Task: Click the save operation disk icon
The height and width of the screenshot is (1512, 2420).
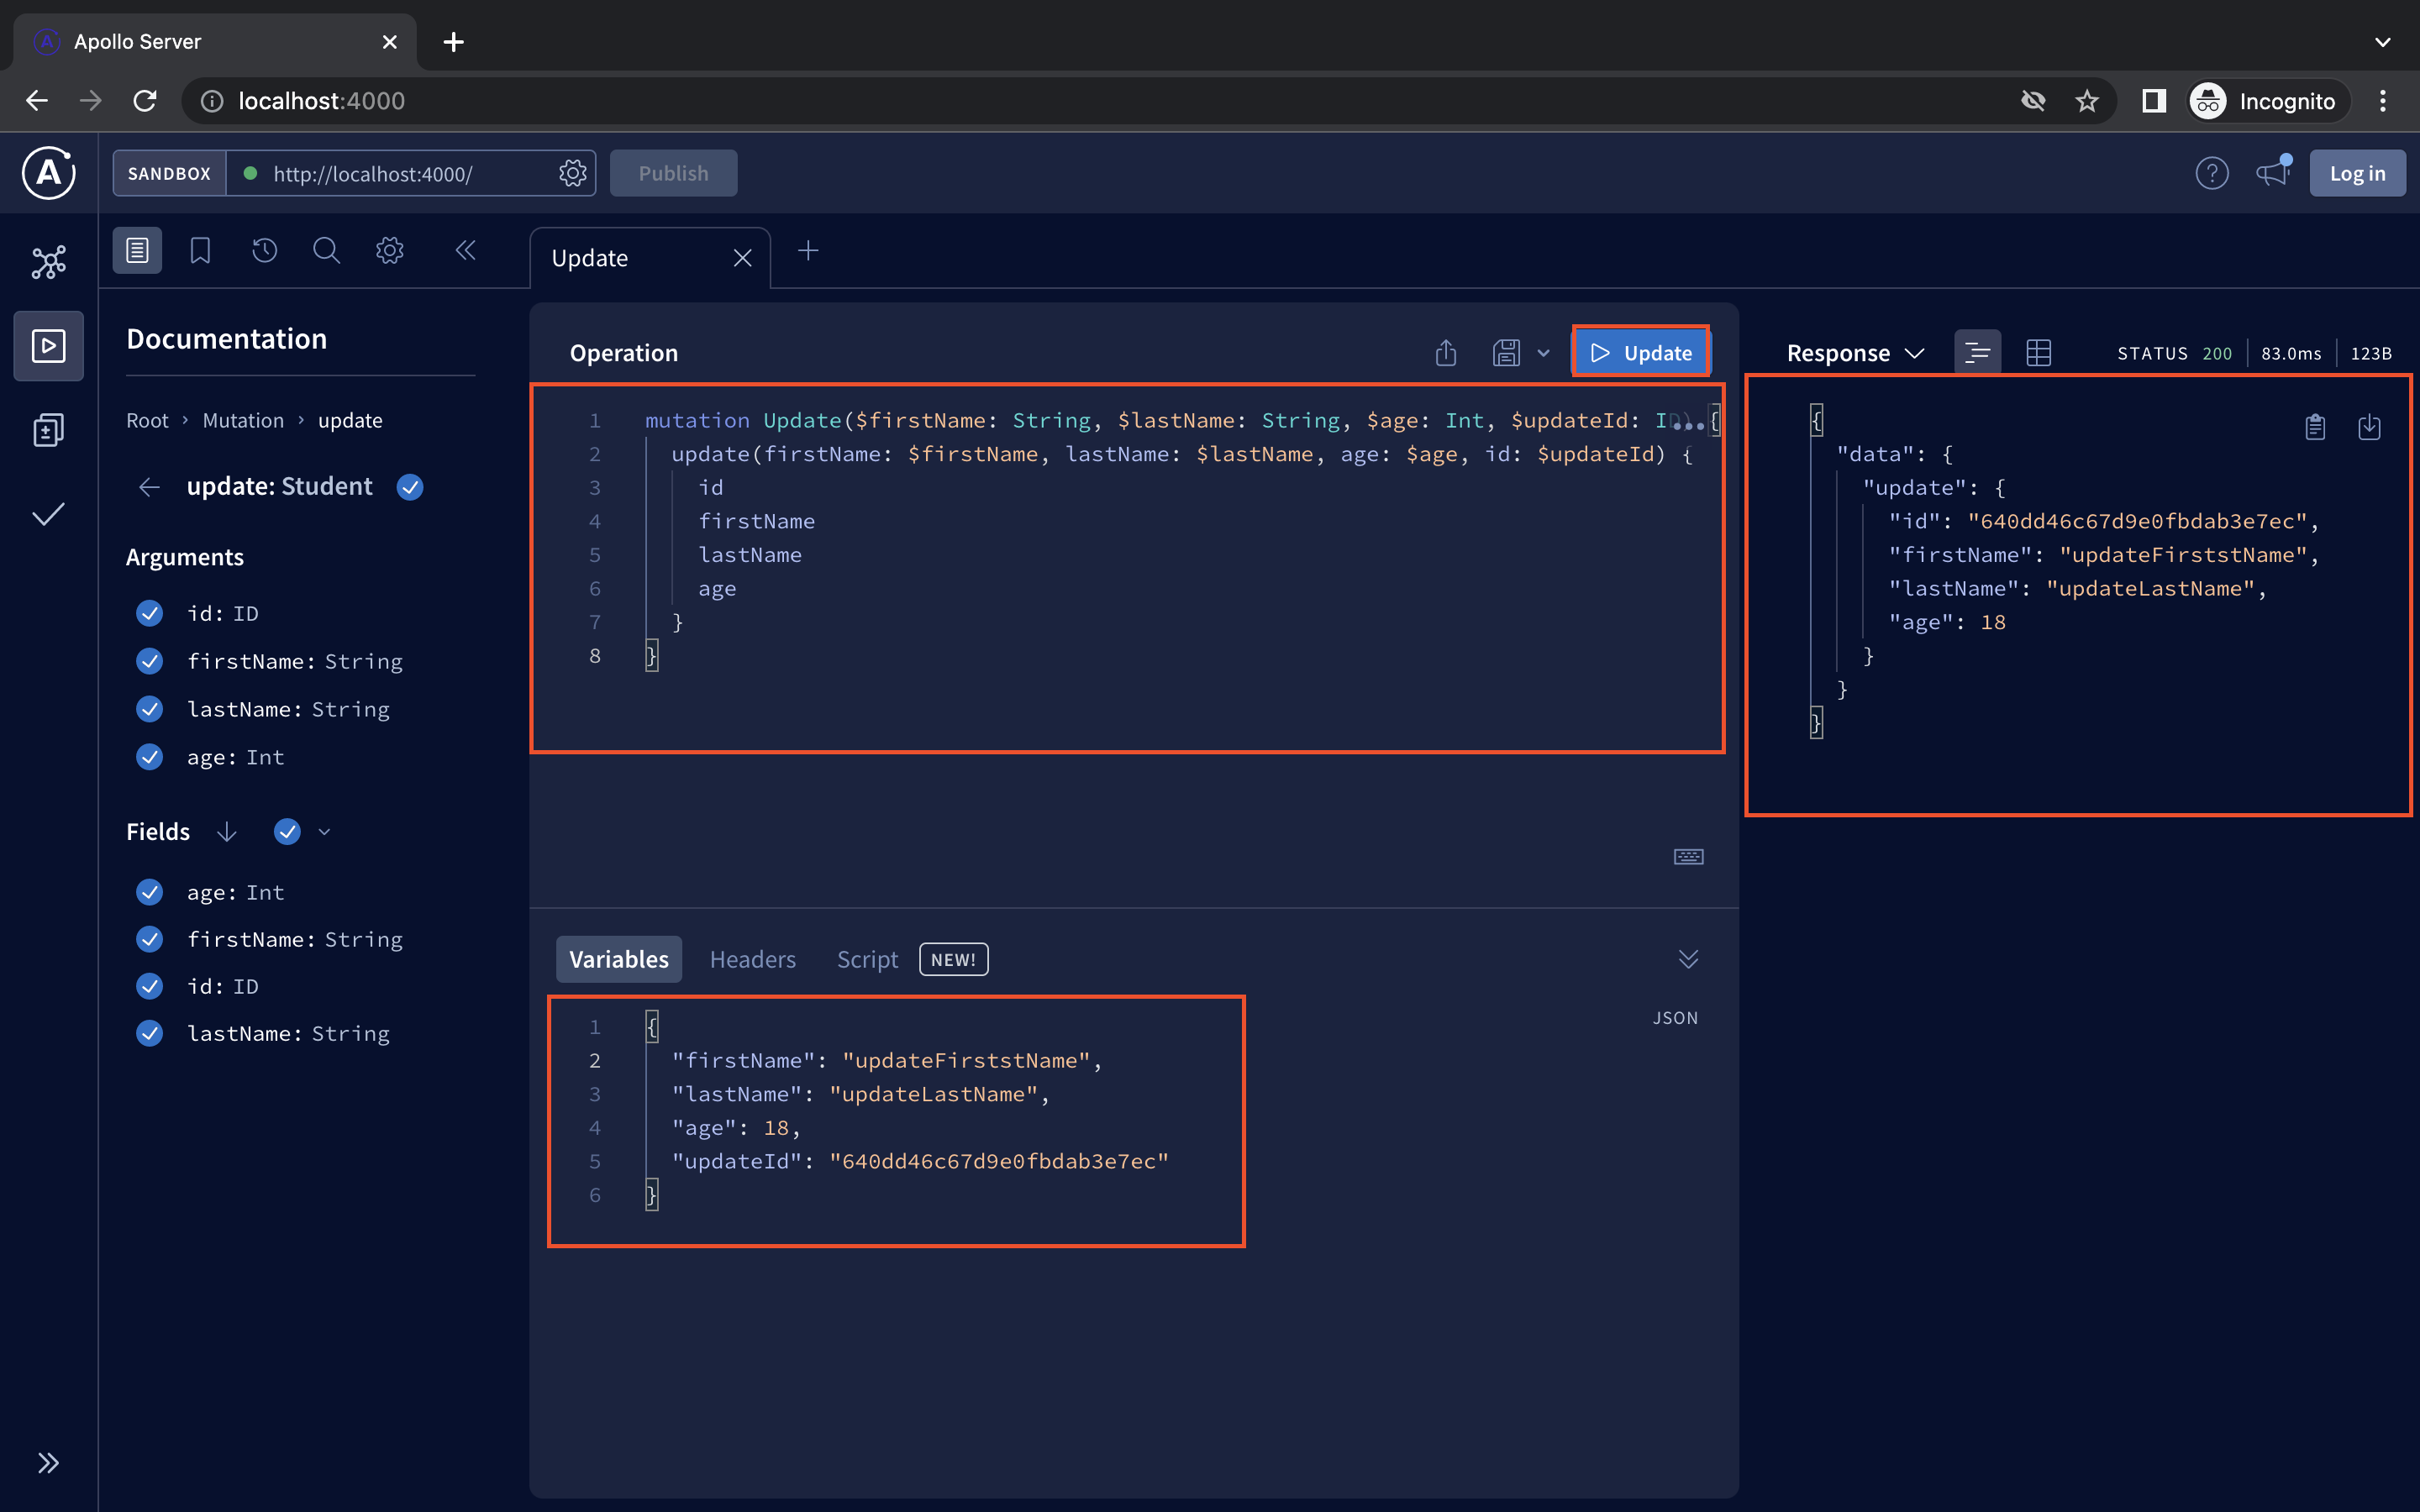Action: pyautogui.click(x=1506, y=353)
